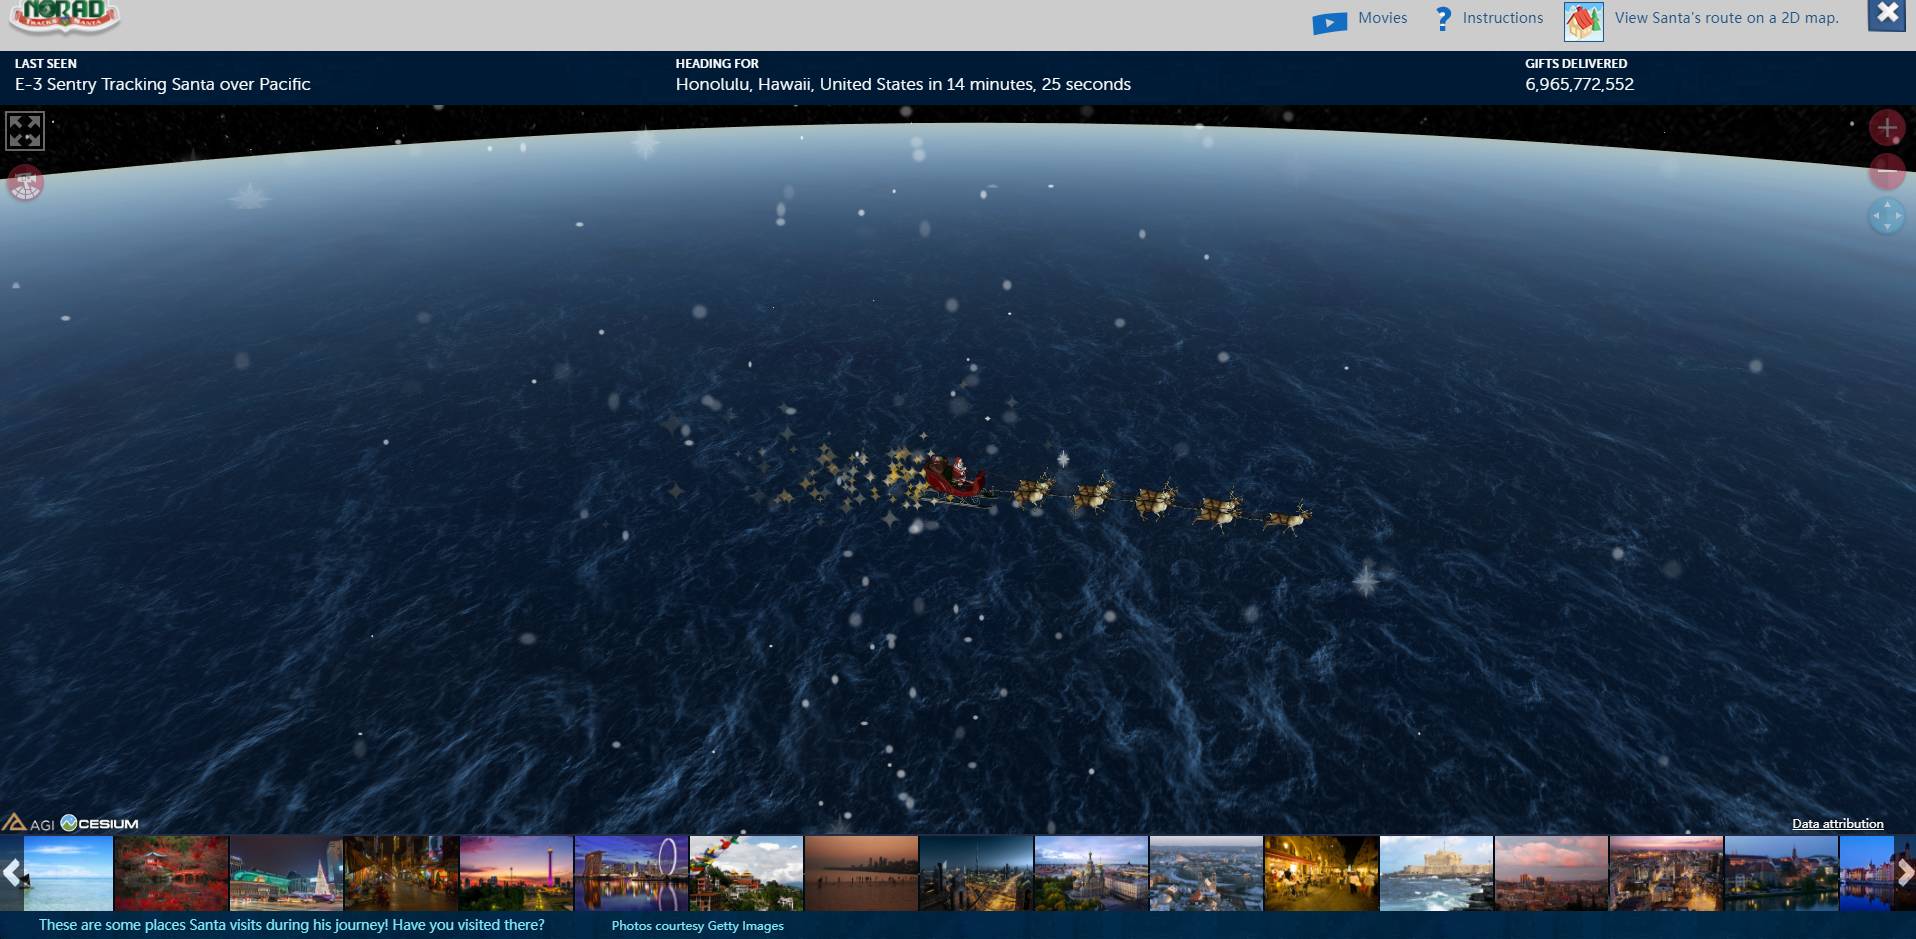Click the 'HEADING FOR' label
1916x939 pixels.
[x=717, y=63]
